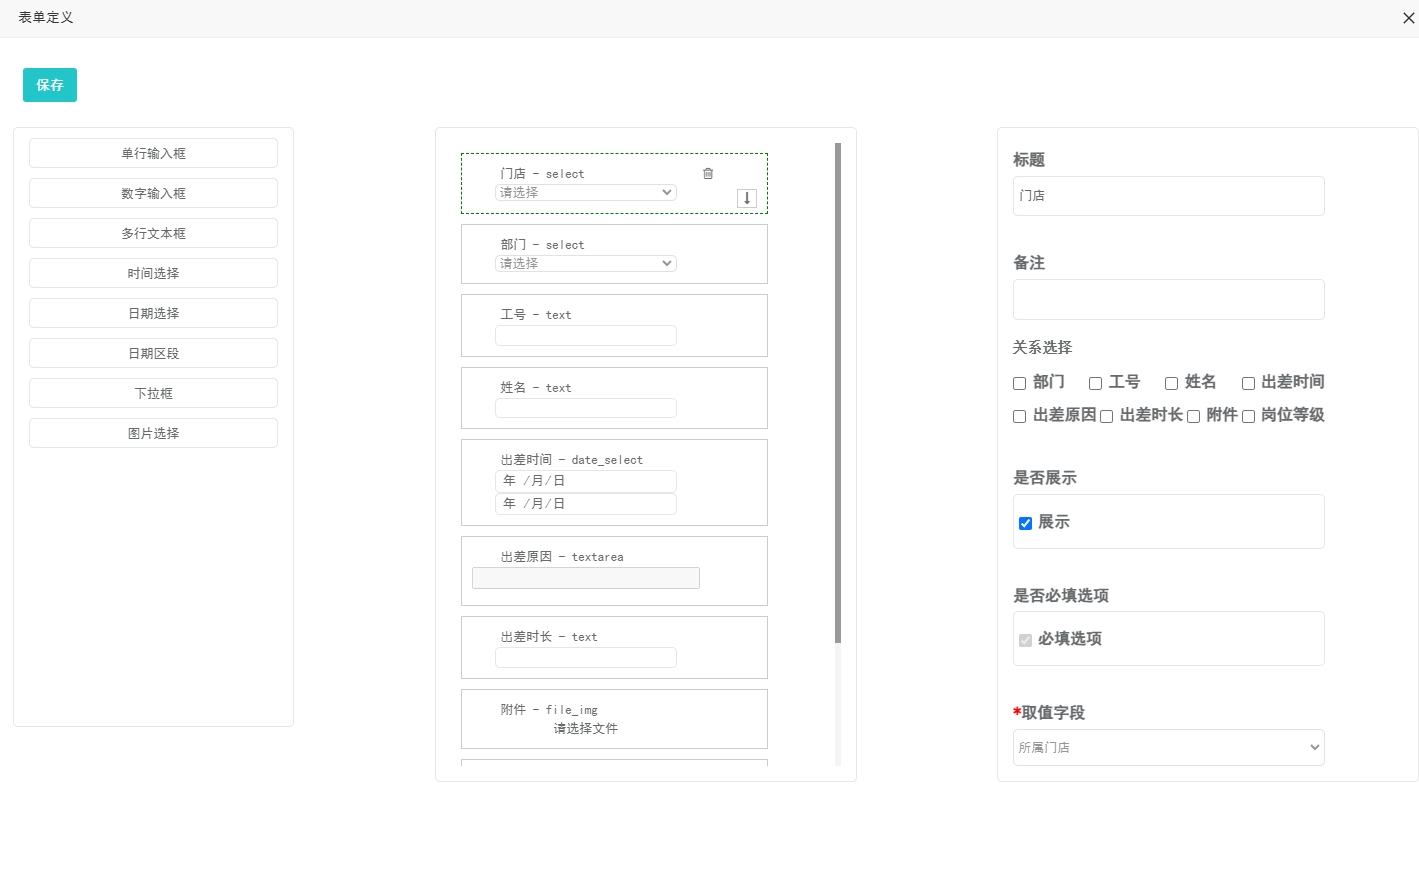Viewport: 1419px width, 880px height.
Task: Open the 门店 select dropdown
Action: [x=586, y=192]
